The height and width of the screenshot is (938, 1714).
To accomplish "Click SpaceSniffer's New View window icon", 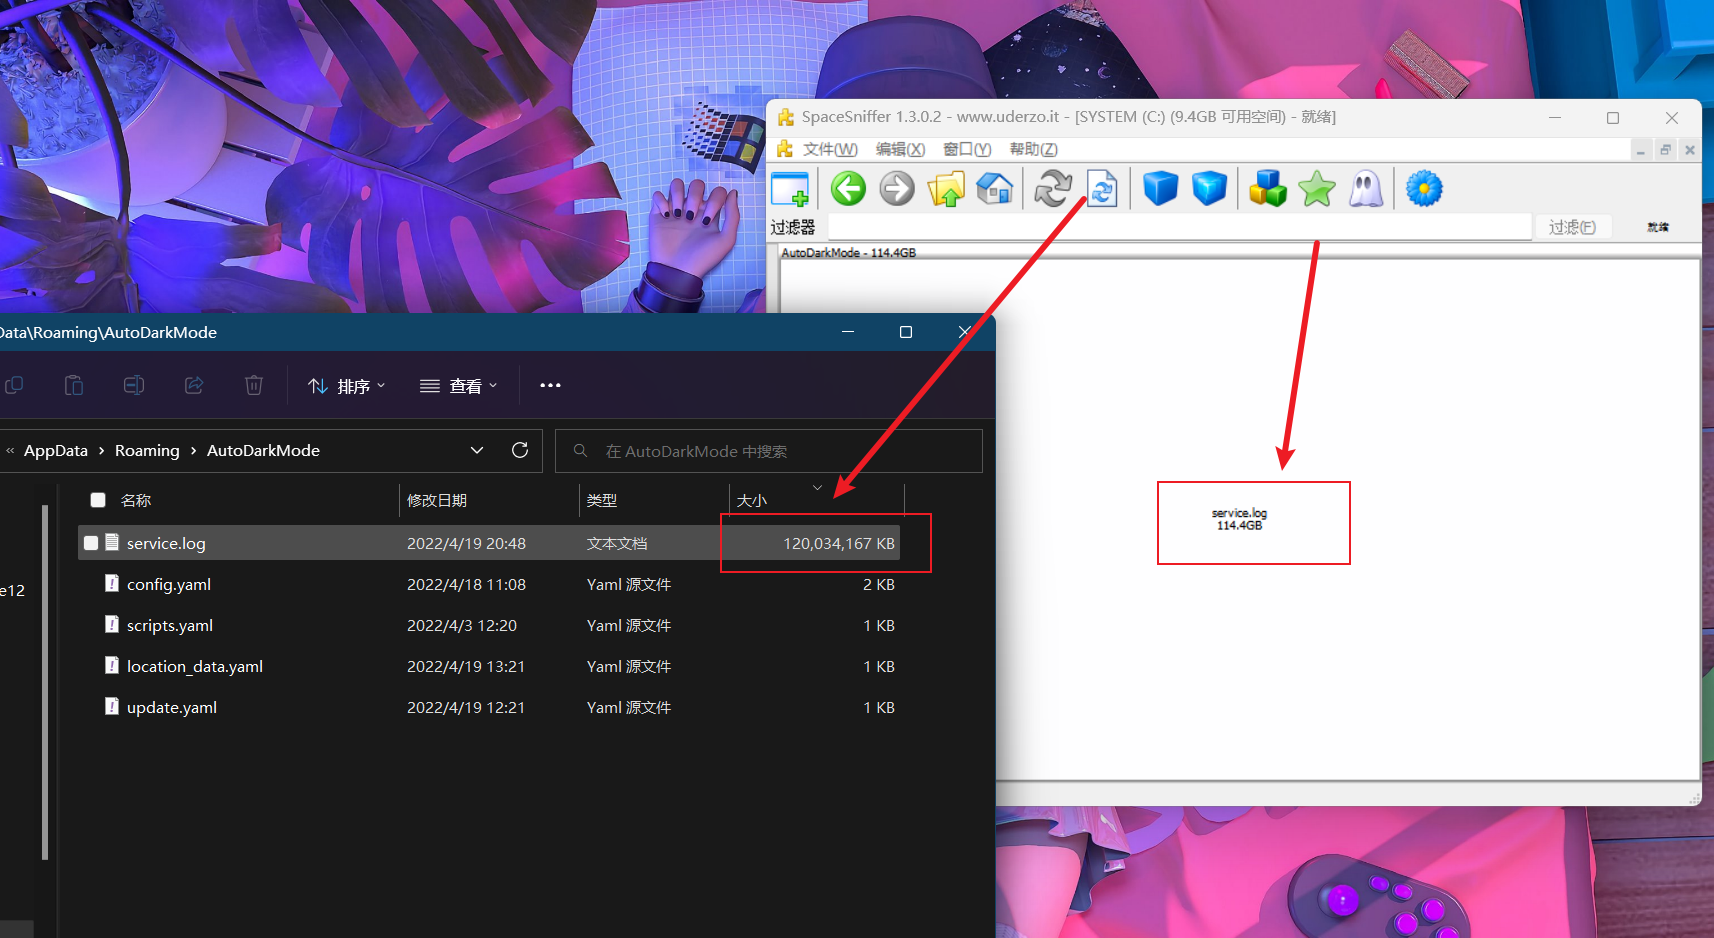I will click(x=790, y=188).
